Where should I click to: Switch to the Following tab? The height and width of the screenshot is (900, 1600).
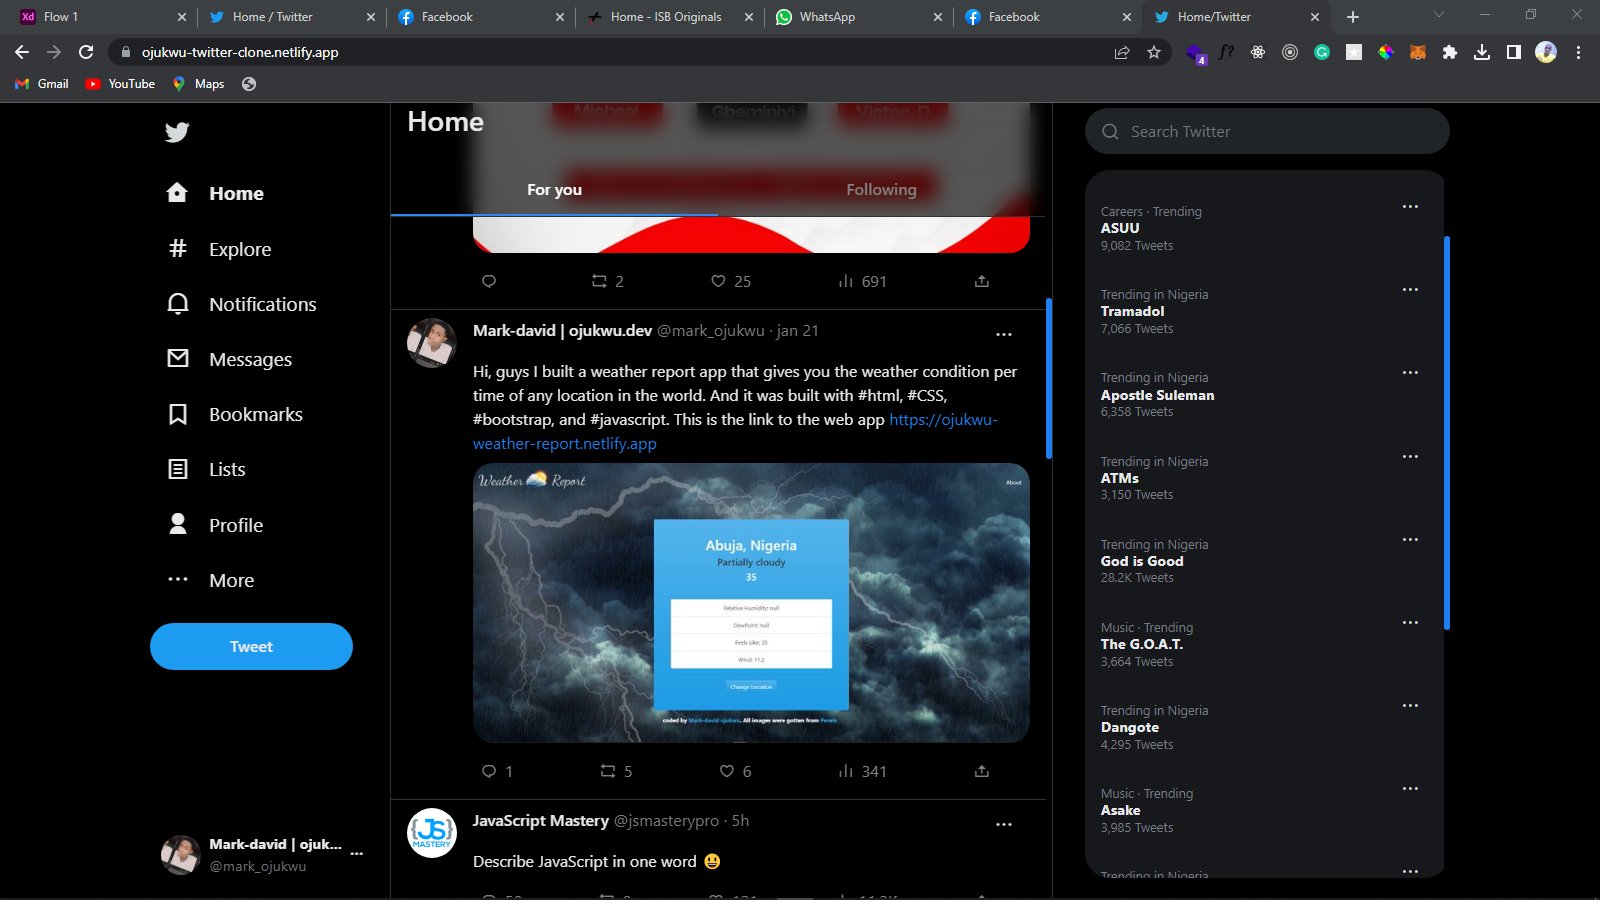click(881, 190)
